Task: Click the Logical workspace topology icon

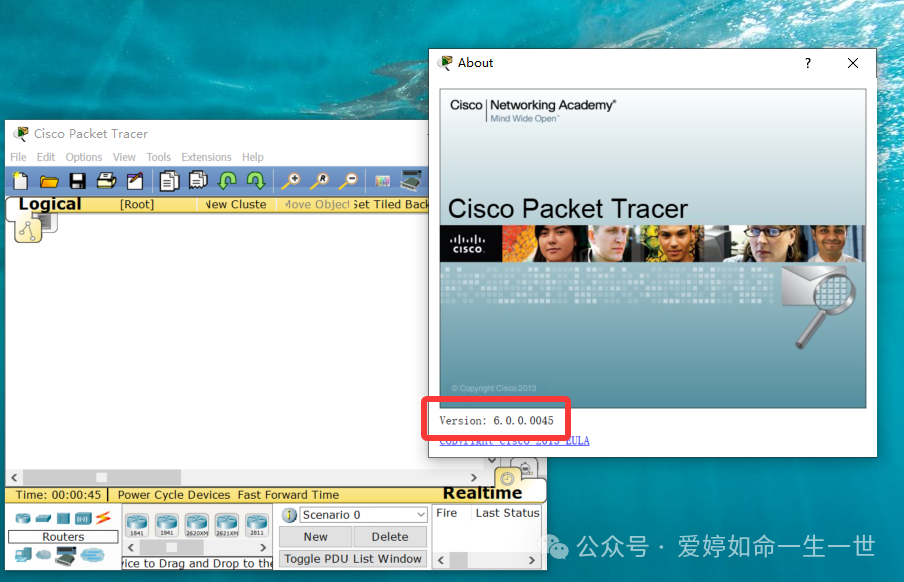Action: 29,230
